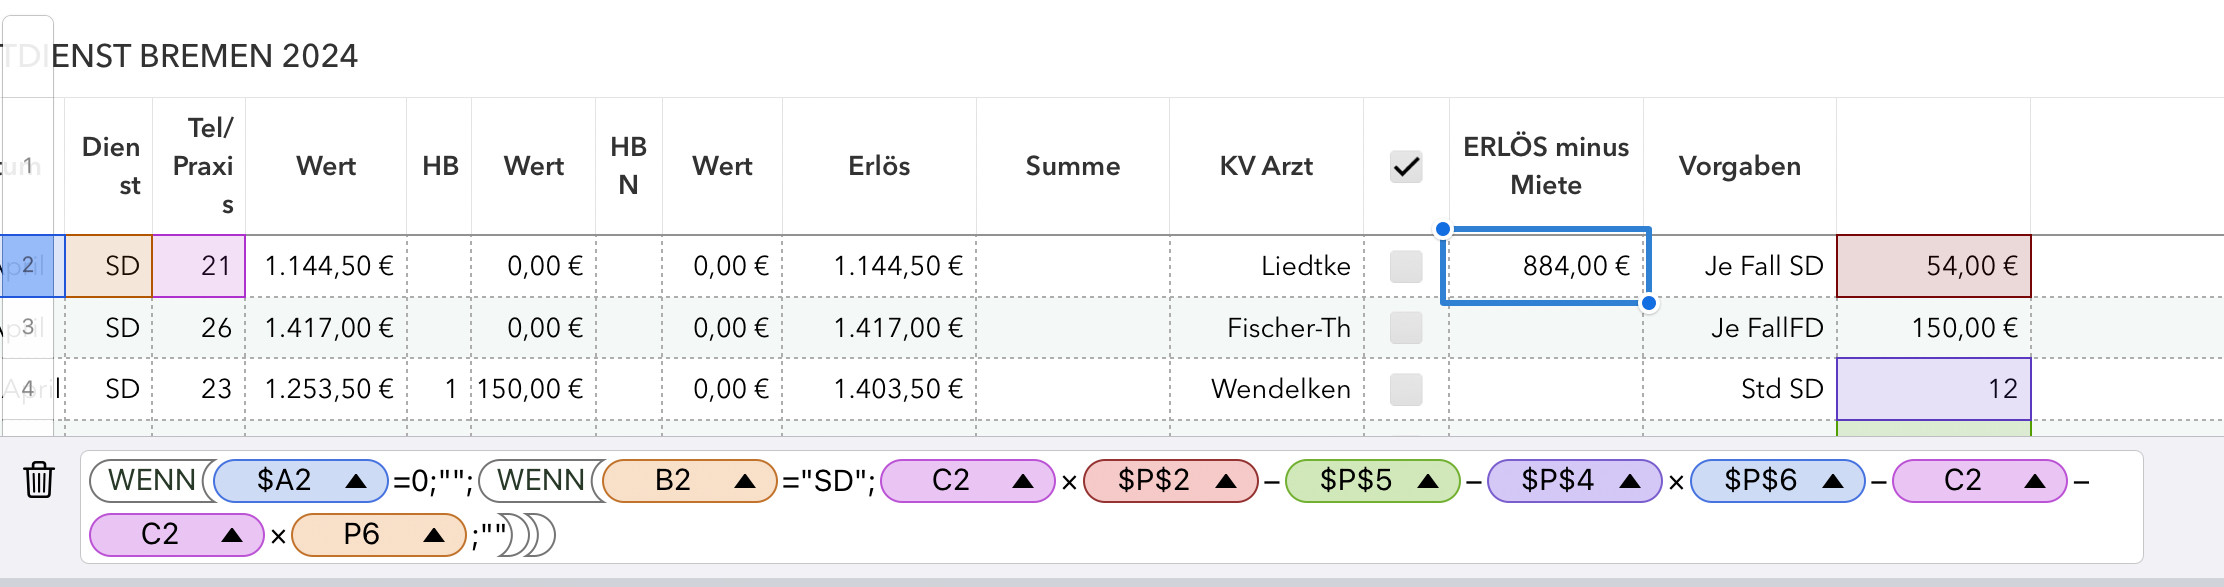Viewport: 2224px width, 587px height.
Task: Toggle the checkbox next to Fischer-Th
Action: click(x=1406, y=328)
